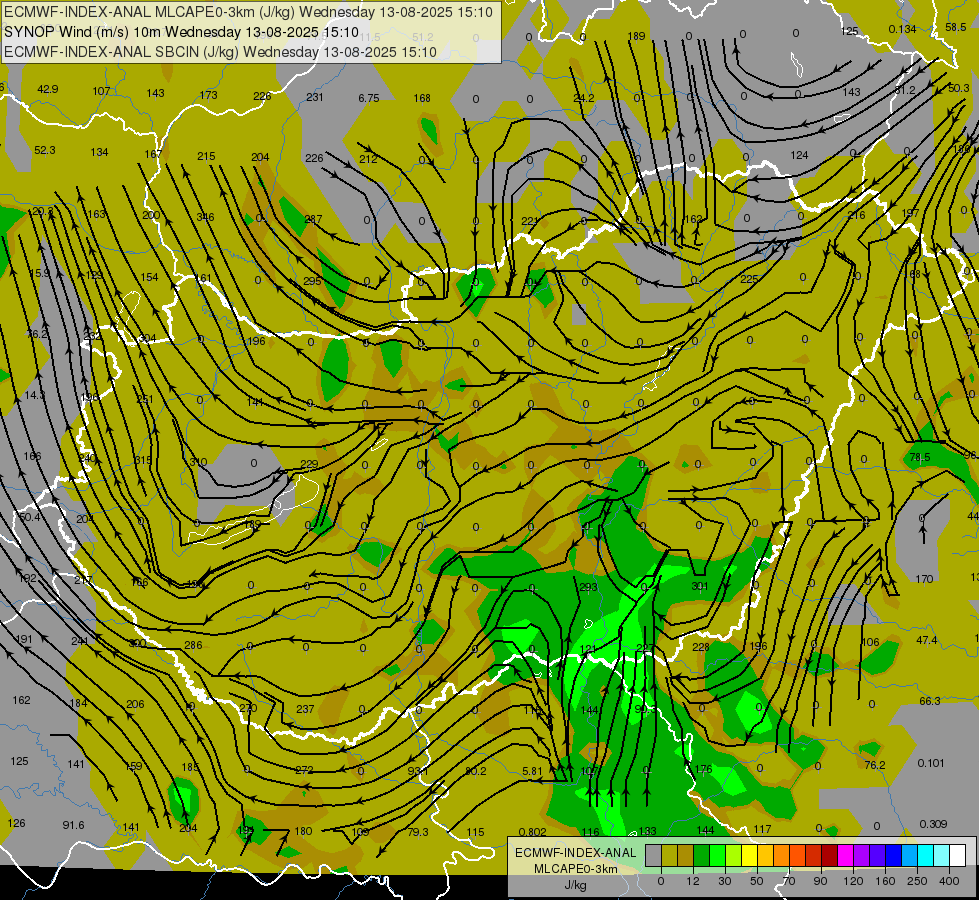Click the map value 79.3
The height and width of the screenshot is (900, 979).
click(x=418, y=831)
